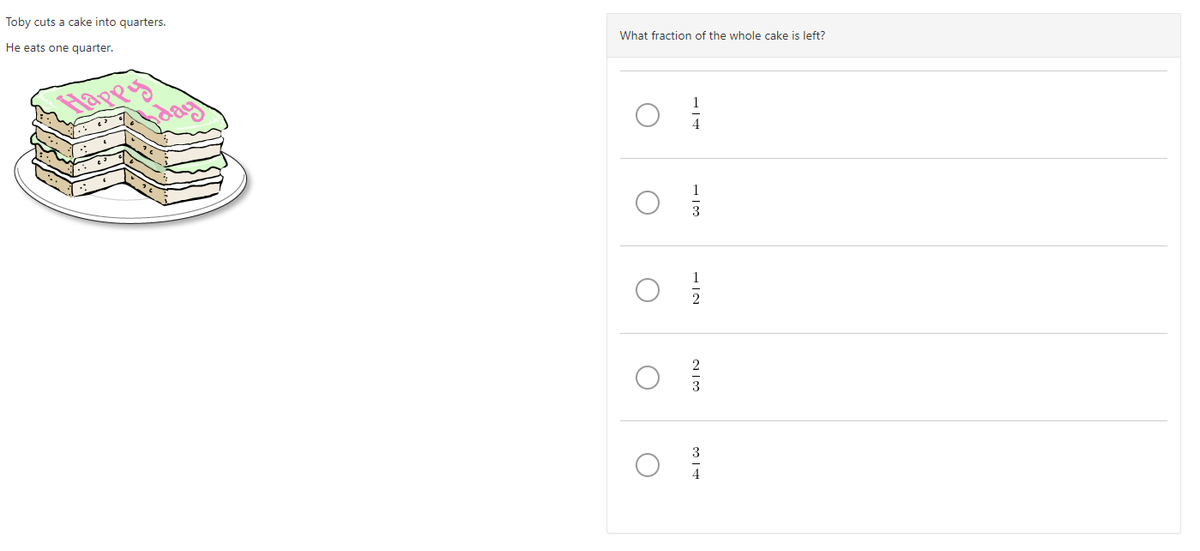Click the 3/4 fraction label
Image resolution: width=1200 pixels, height=551 pixels.
696,465
